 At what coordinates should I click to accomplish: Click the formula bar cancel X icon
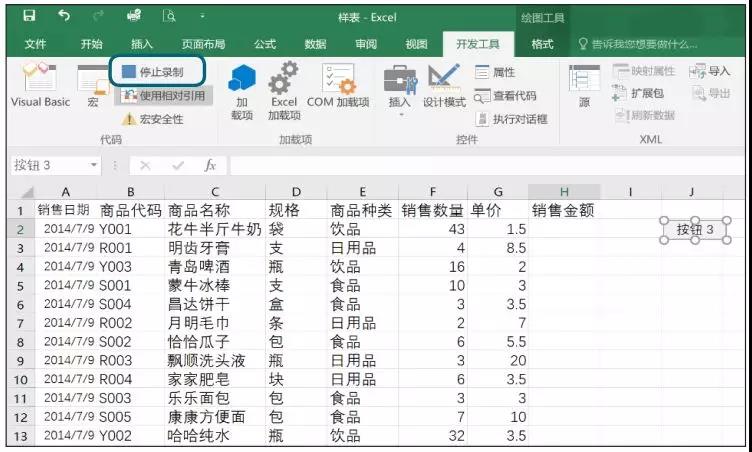coord(145,166)
